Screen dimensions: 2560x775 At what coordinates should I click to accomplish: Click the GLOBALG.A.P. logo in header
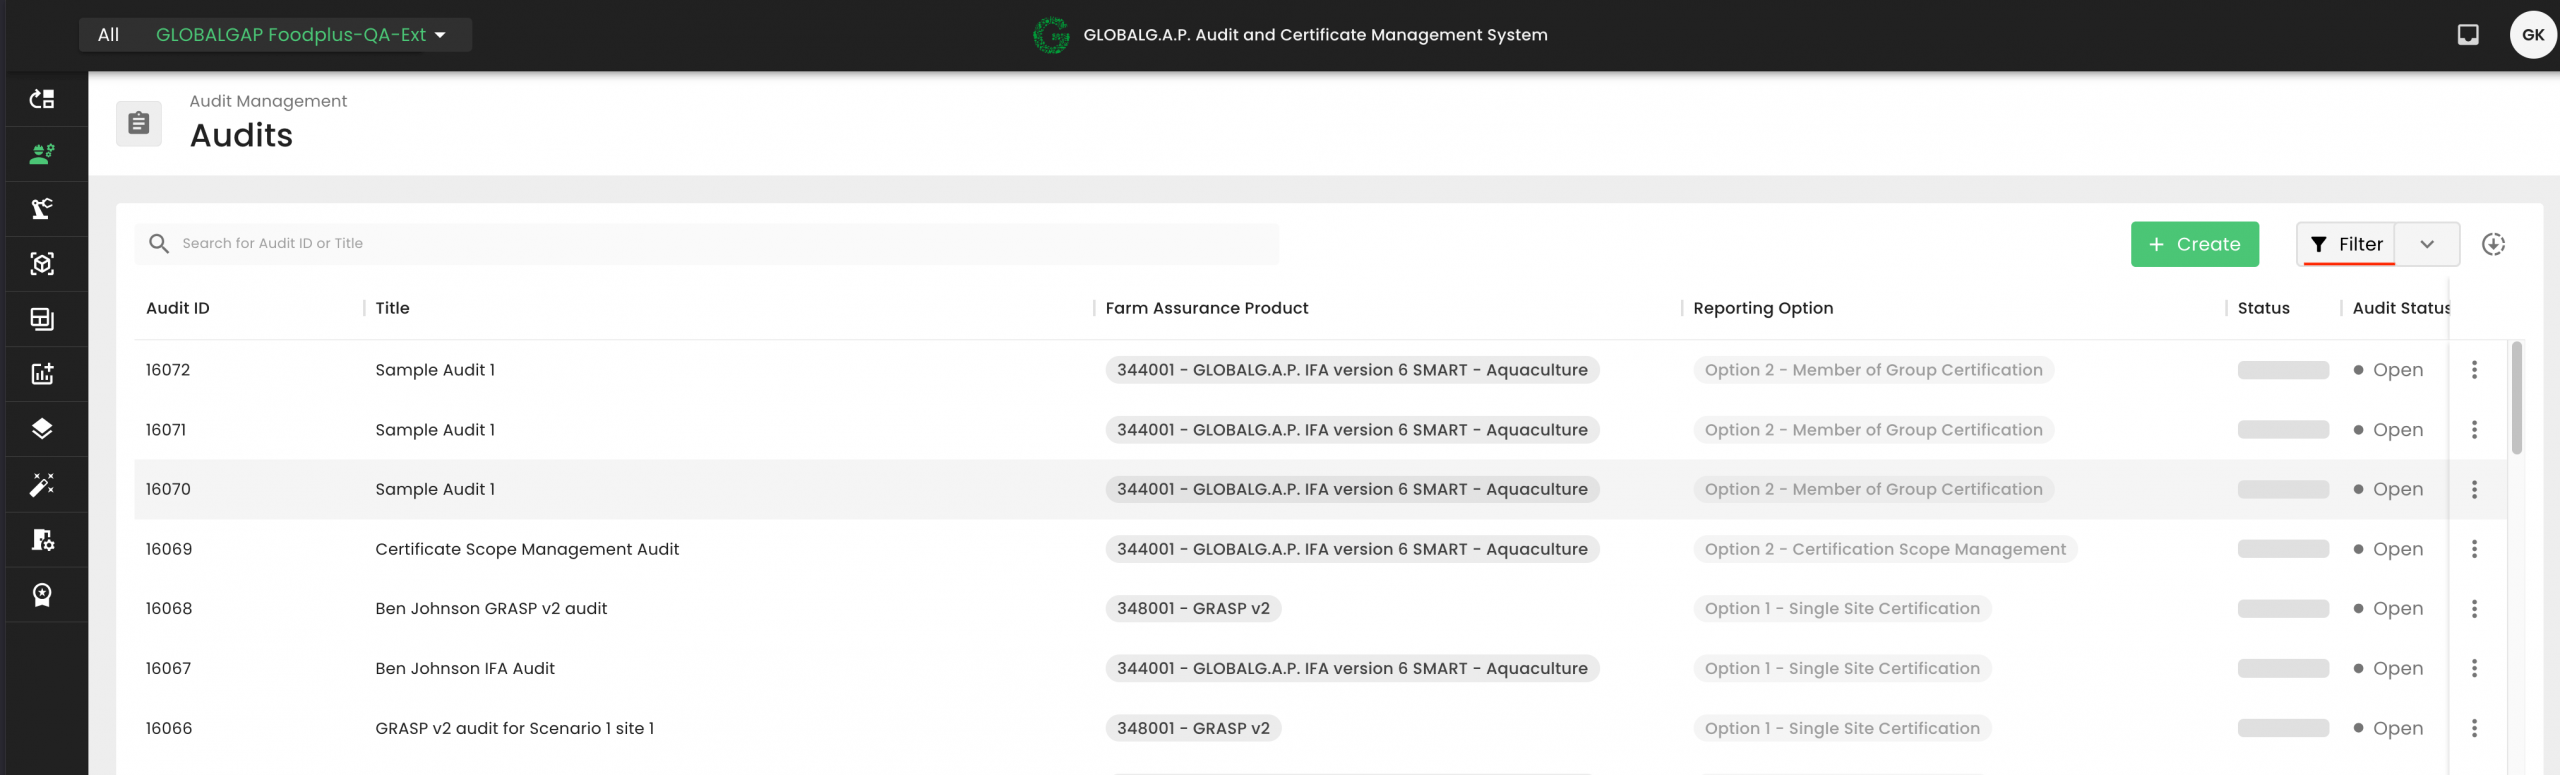pos(1051,35)
